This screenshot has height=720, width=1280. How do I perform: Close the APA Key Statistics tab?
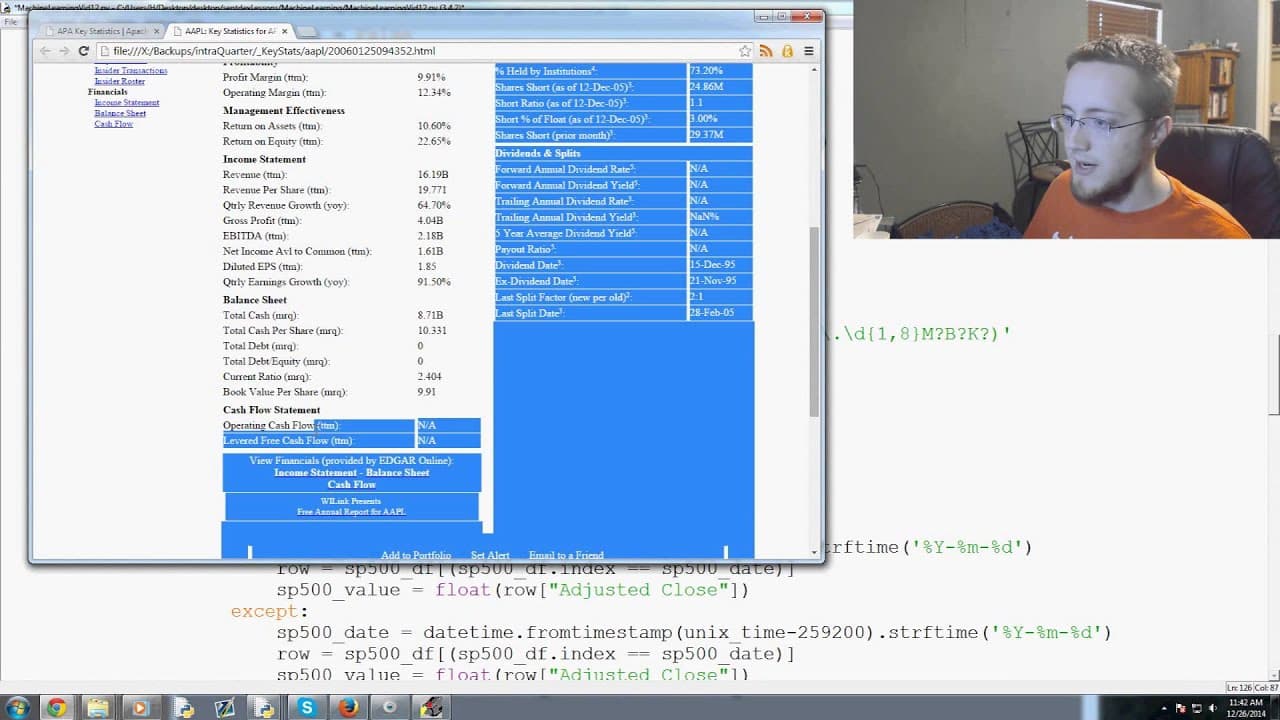pos(156,31)
